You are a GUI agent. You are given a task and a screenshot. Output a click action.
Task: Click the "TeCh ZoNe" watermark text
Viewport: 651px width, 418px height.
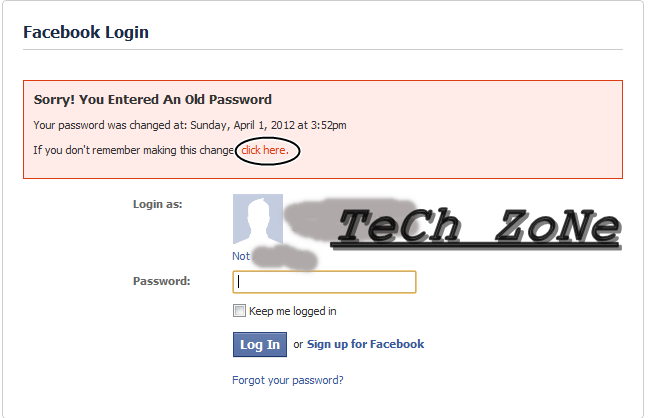pyautogui.click(x=477, y=229)
